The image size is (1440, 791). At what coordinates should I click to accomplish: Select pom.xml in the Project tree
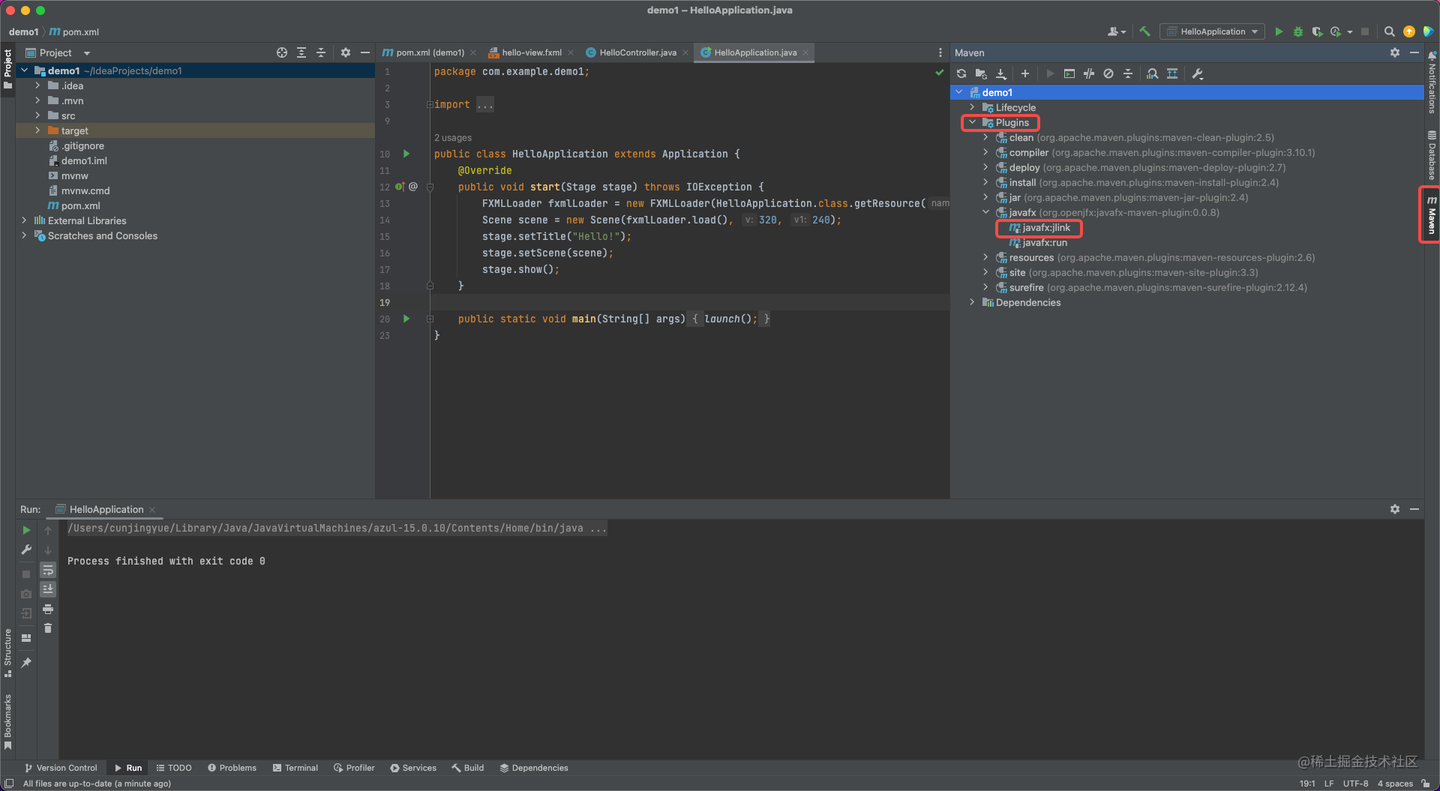tap(80, 206)
